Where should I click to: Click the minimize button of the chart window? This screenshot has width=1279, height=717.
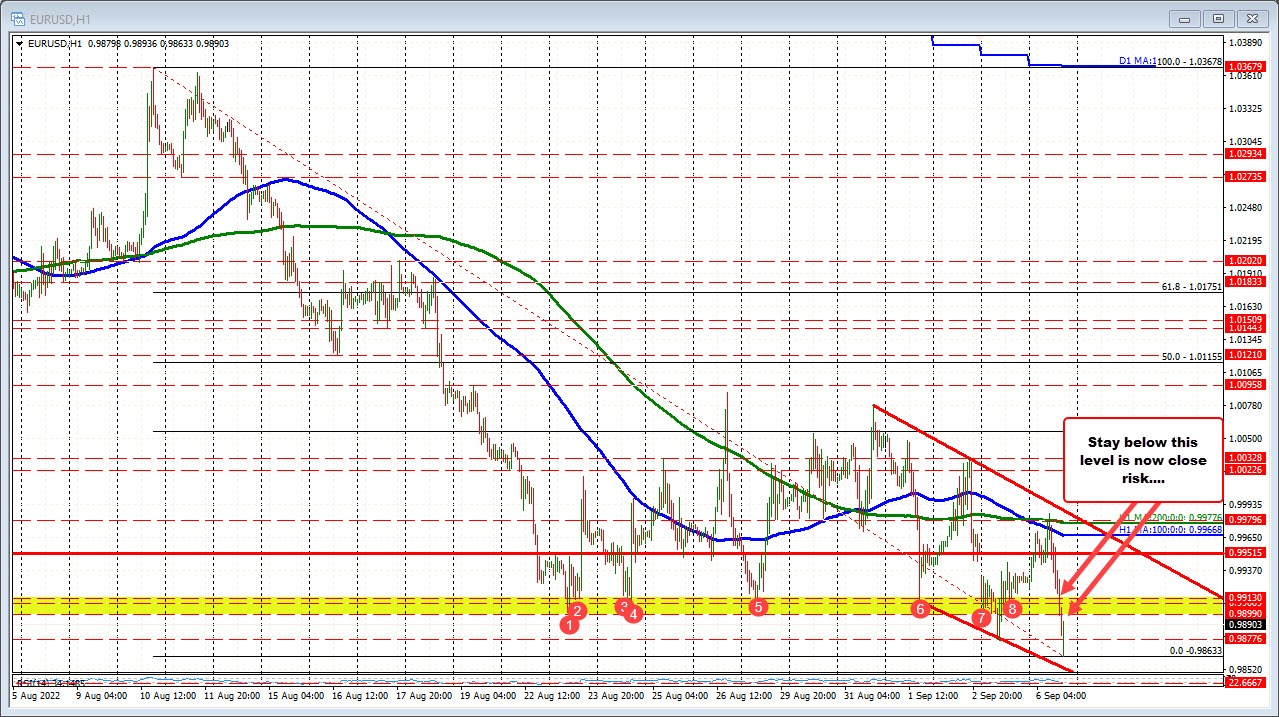(x=1184, y=18)
